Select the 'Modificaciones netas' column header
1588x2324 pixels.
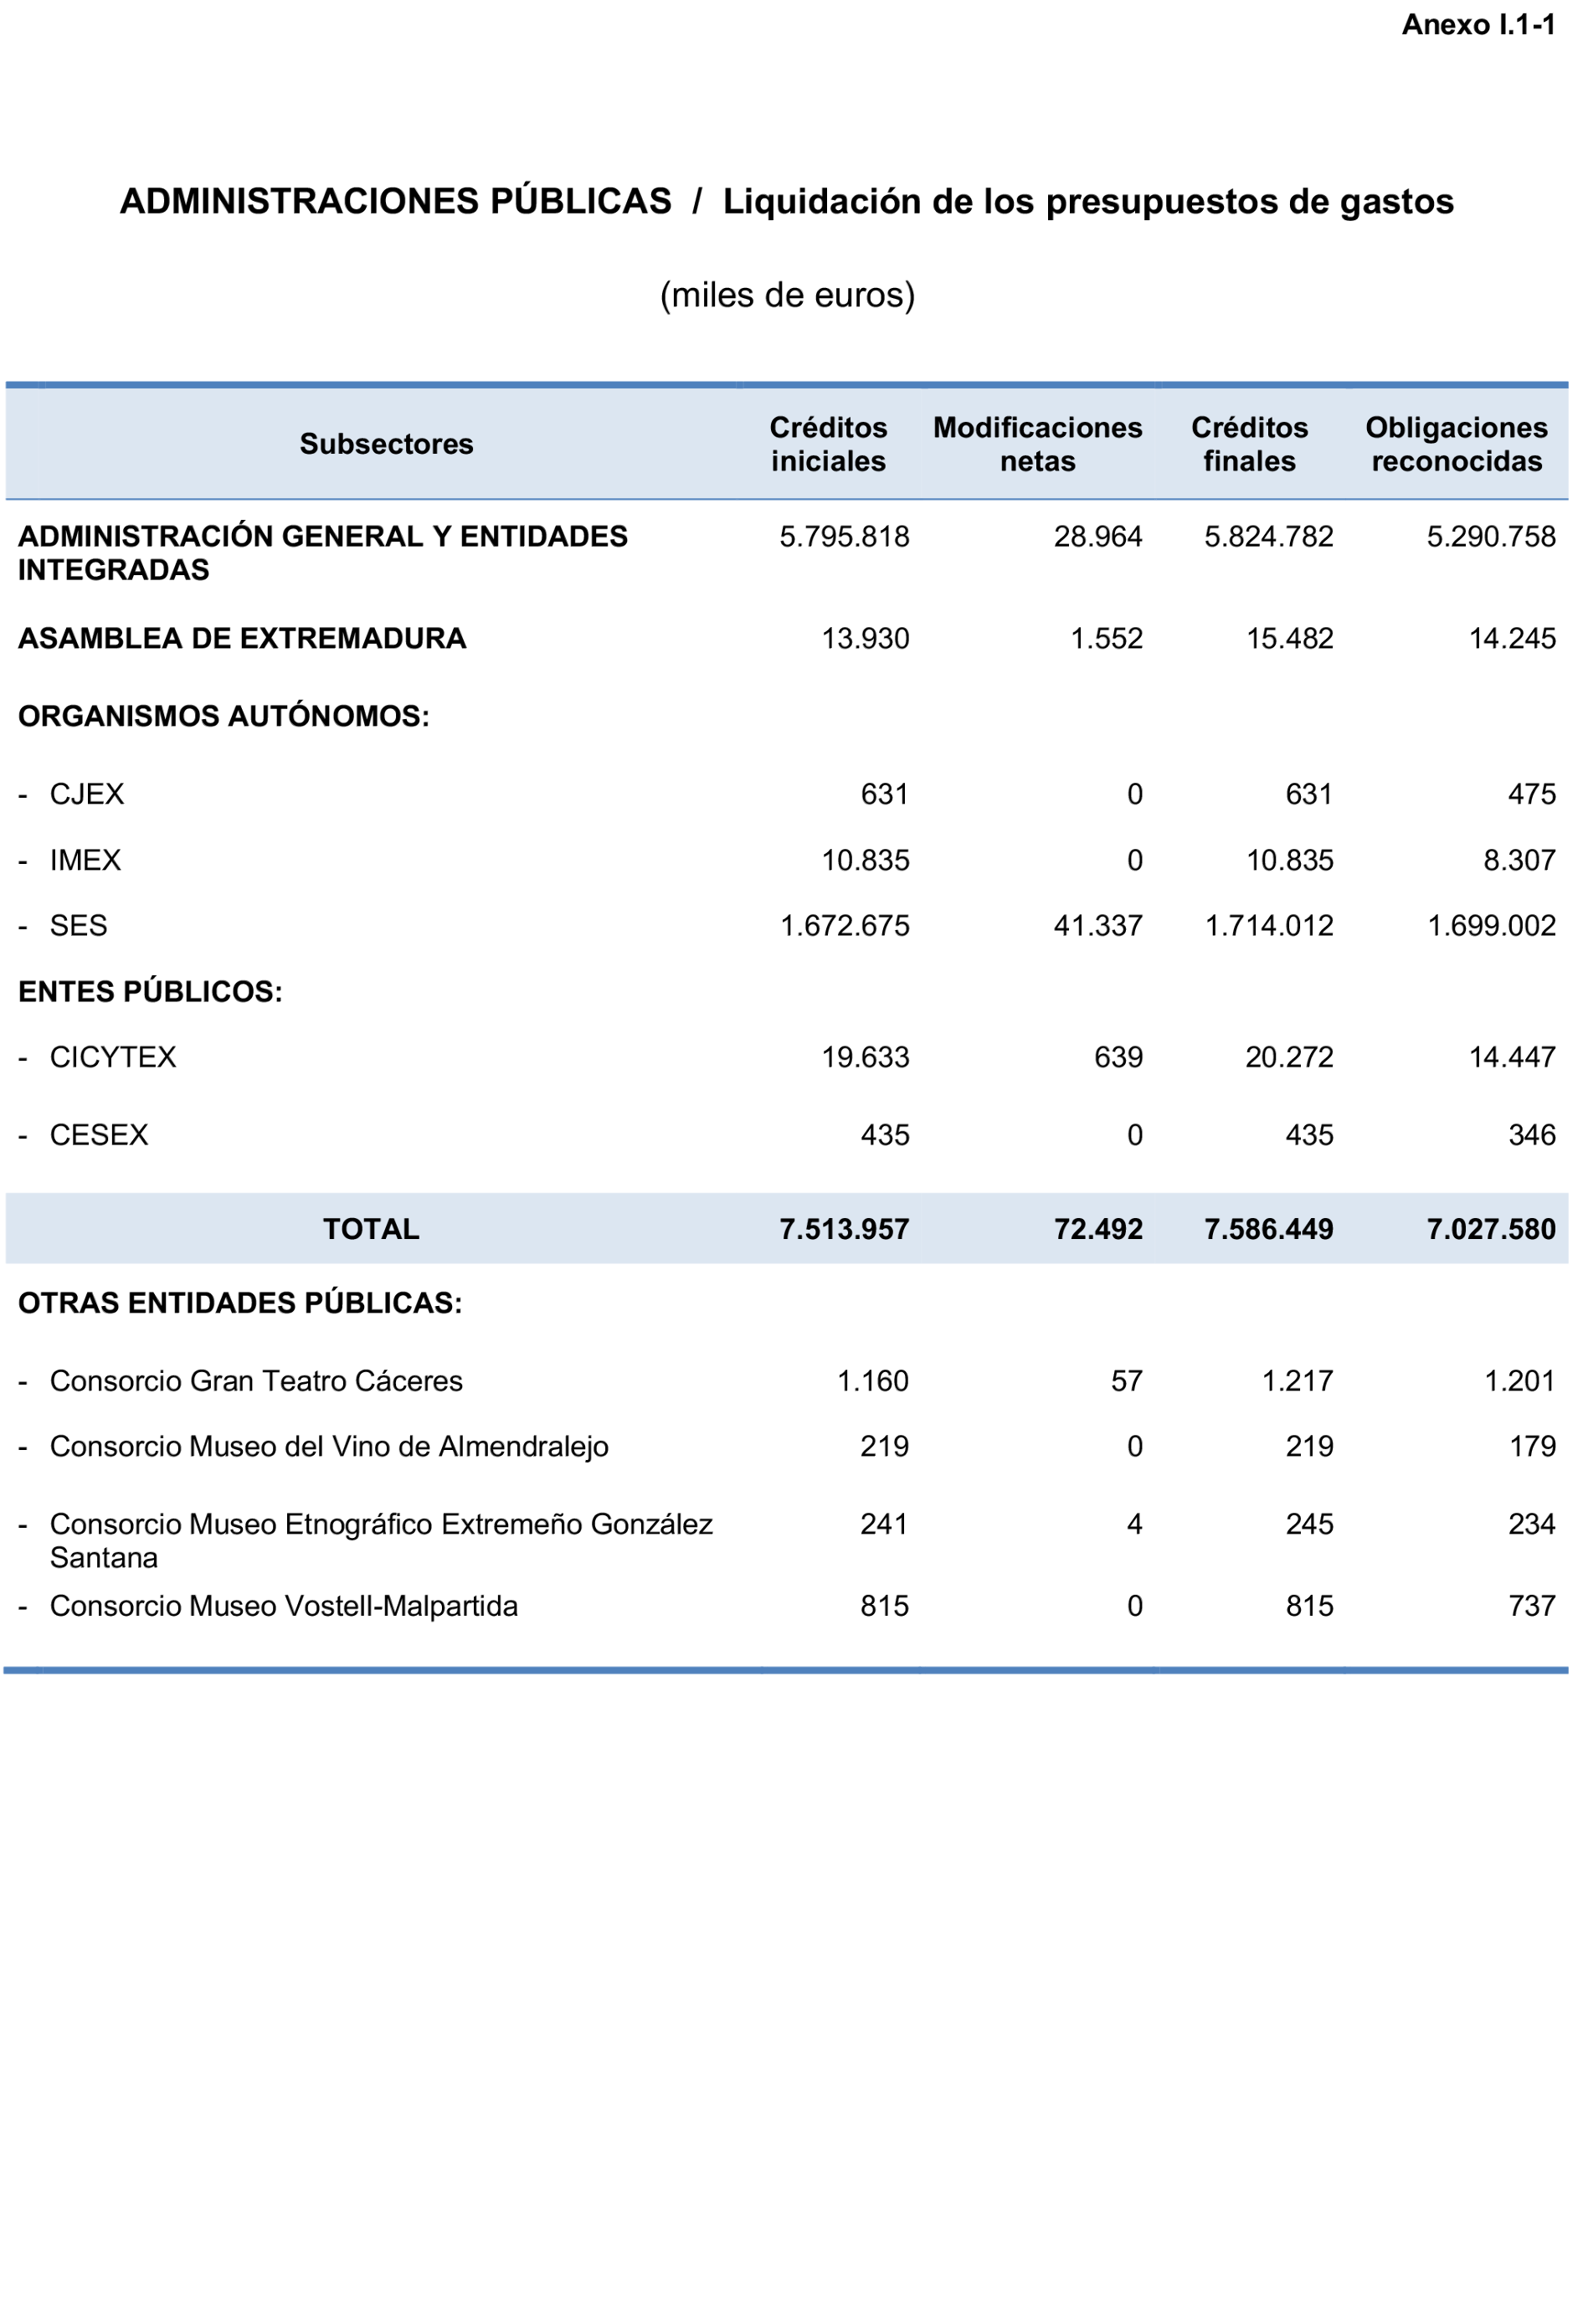(x=1037, y=444)
